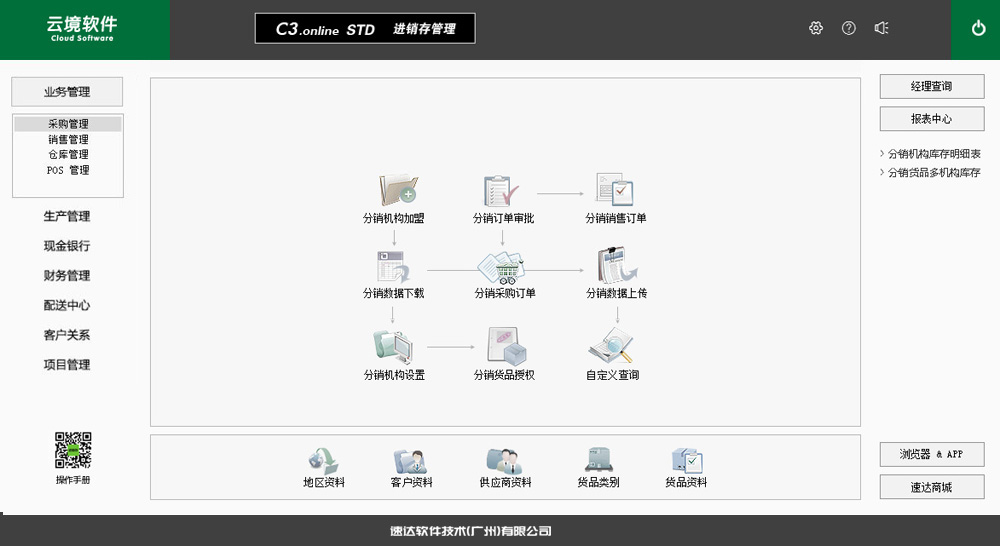This screenshot has width=1000, height=546.
Task: Open the 分销机构加盟 icon
Action: pos(396,190)
